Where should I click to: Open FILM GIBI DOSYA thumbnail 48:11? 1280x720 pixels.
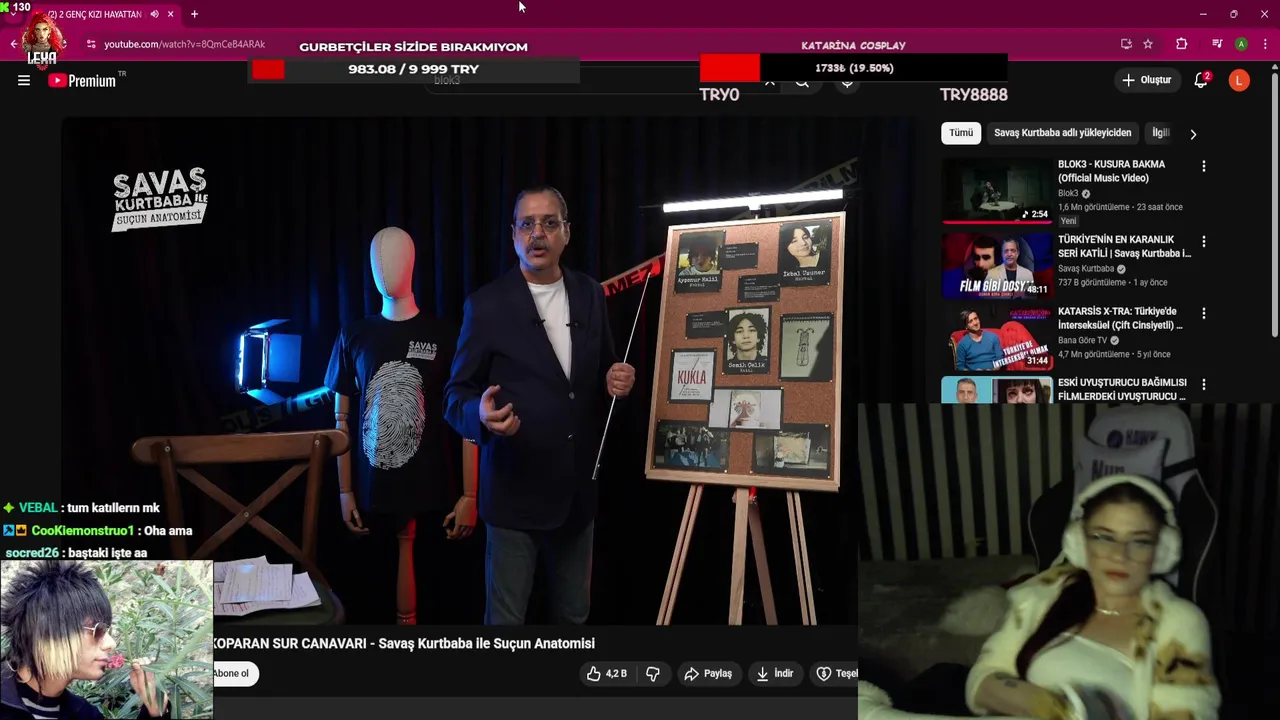(997, 265)
